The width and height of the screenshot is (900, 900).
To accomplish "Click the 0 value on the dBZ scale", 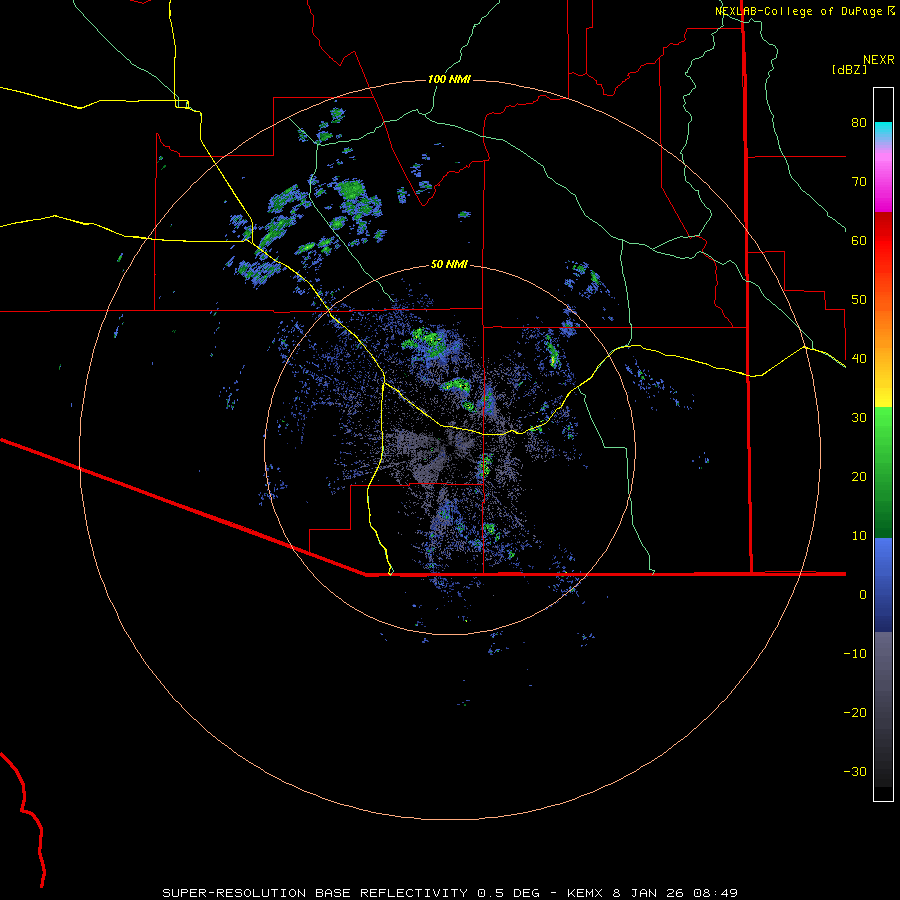I will coord(863,595).
